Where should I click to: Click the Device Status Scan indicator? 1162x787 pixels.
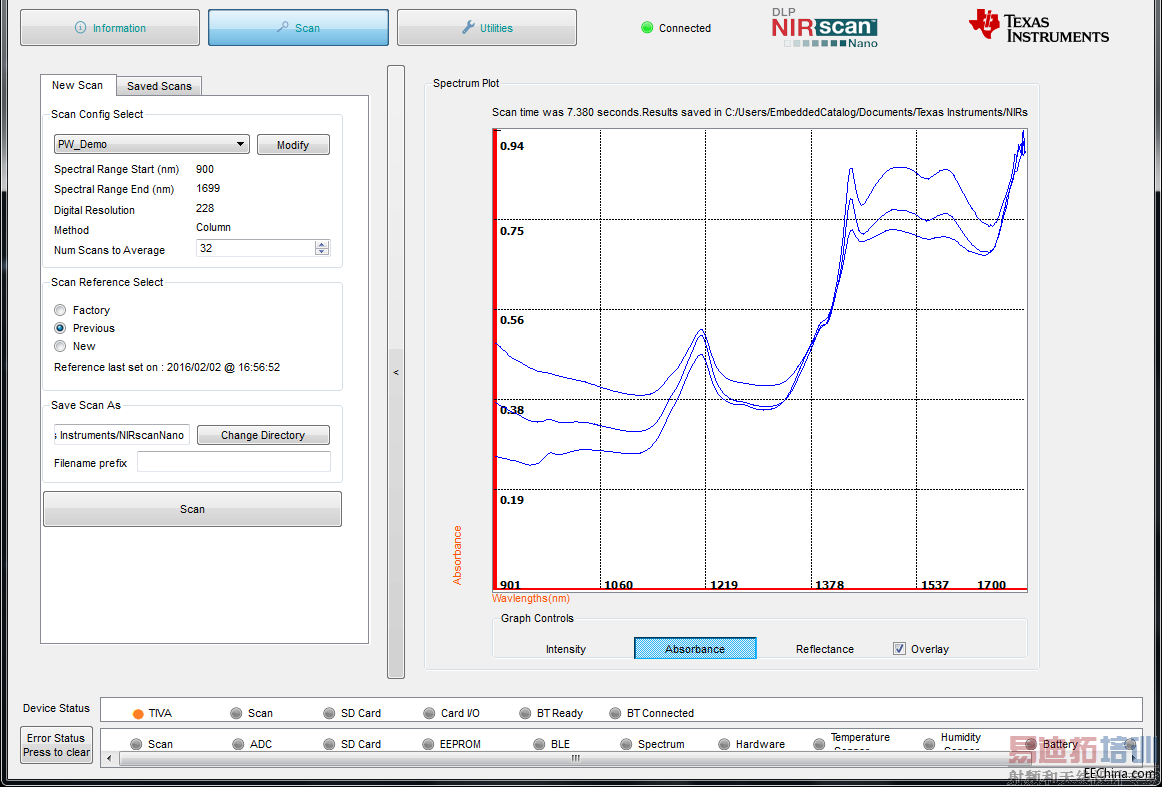click(x=236, y=714)
